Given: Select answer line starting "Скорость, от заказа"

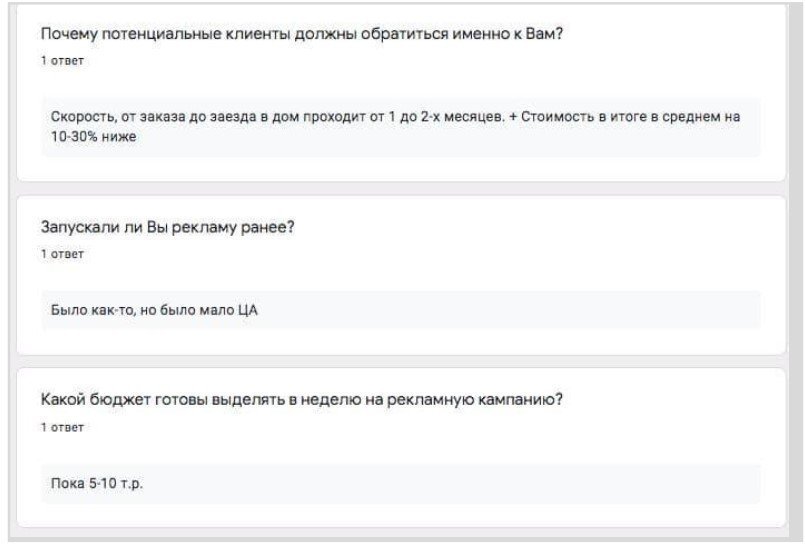Looking at the screenshot, I should click(x=395, y=117).
